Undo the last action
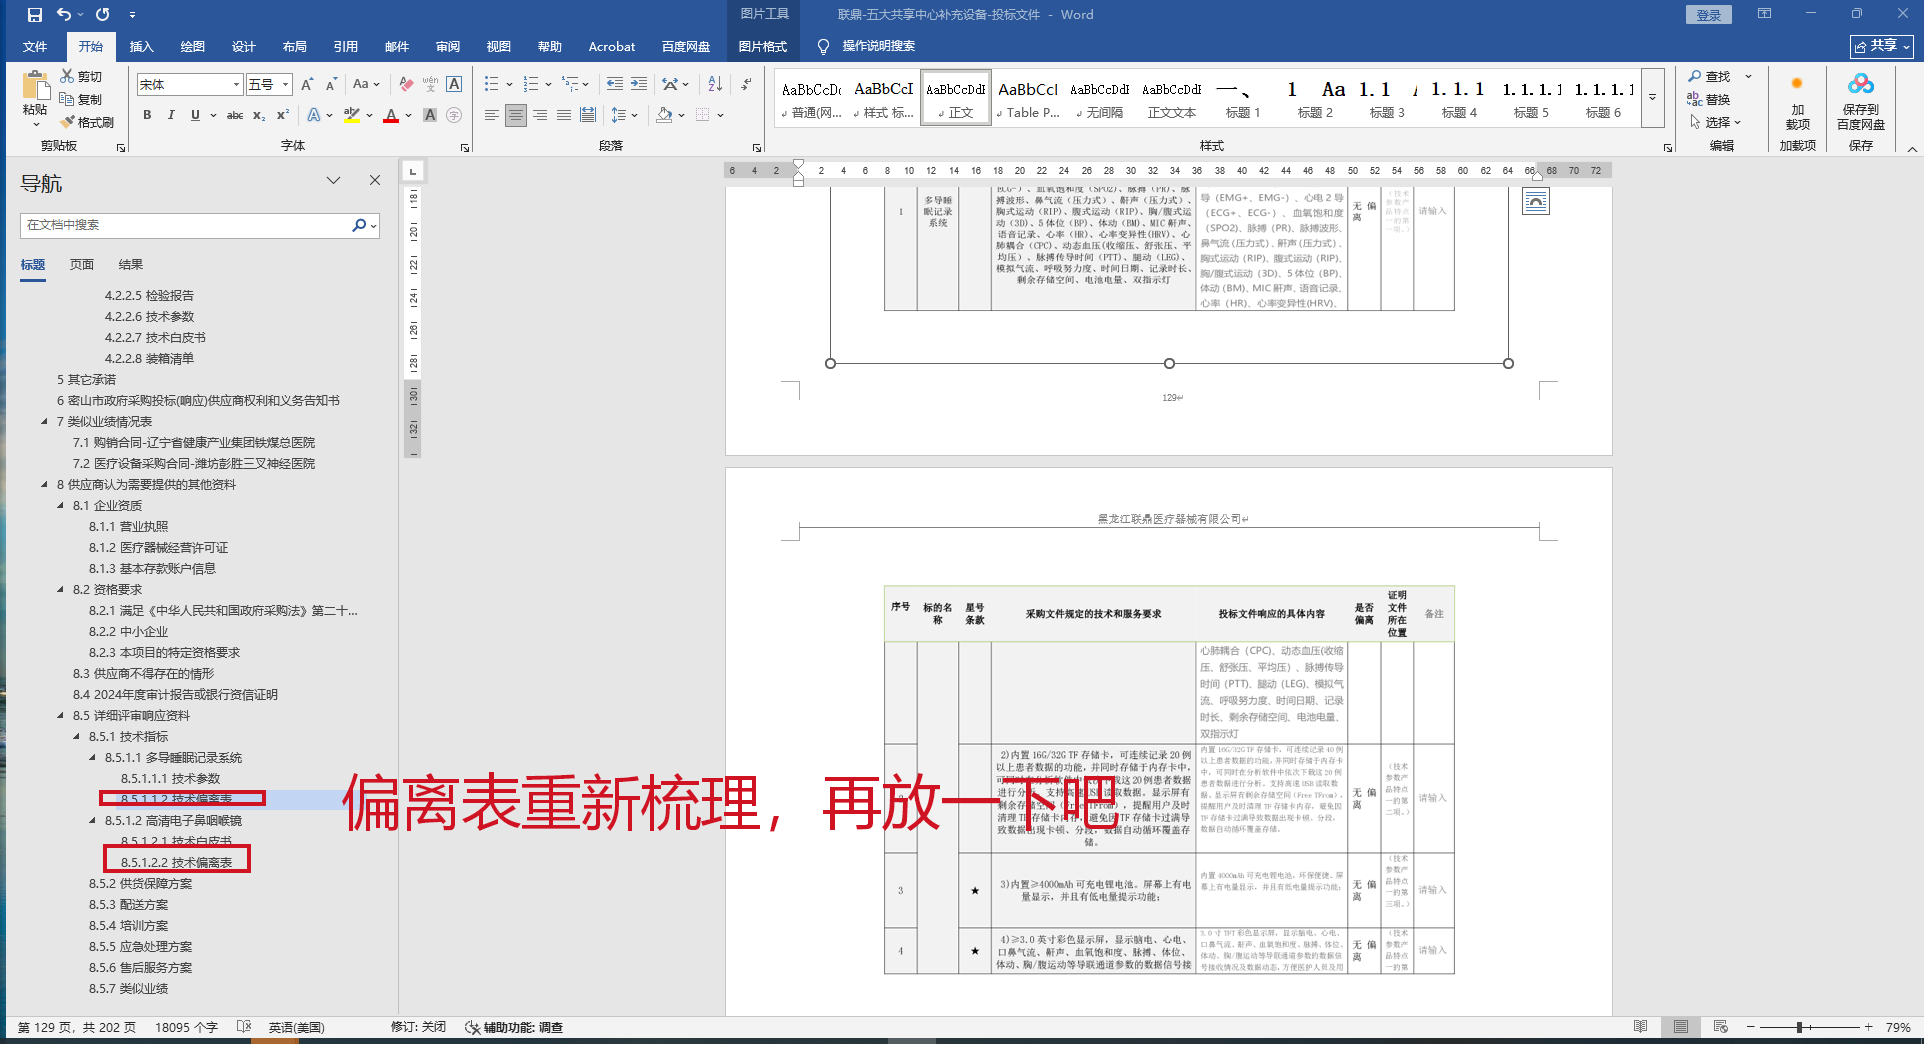This screenshot has height=1044, width=1924. [63, 15]
